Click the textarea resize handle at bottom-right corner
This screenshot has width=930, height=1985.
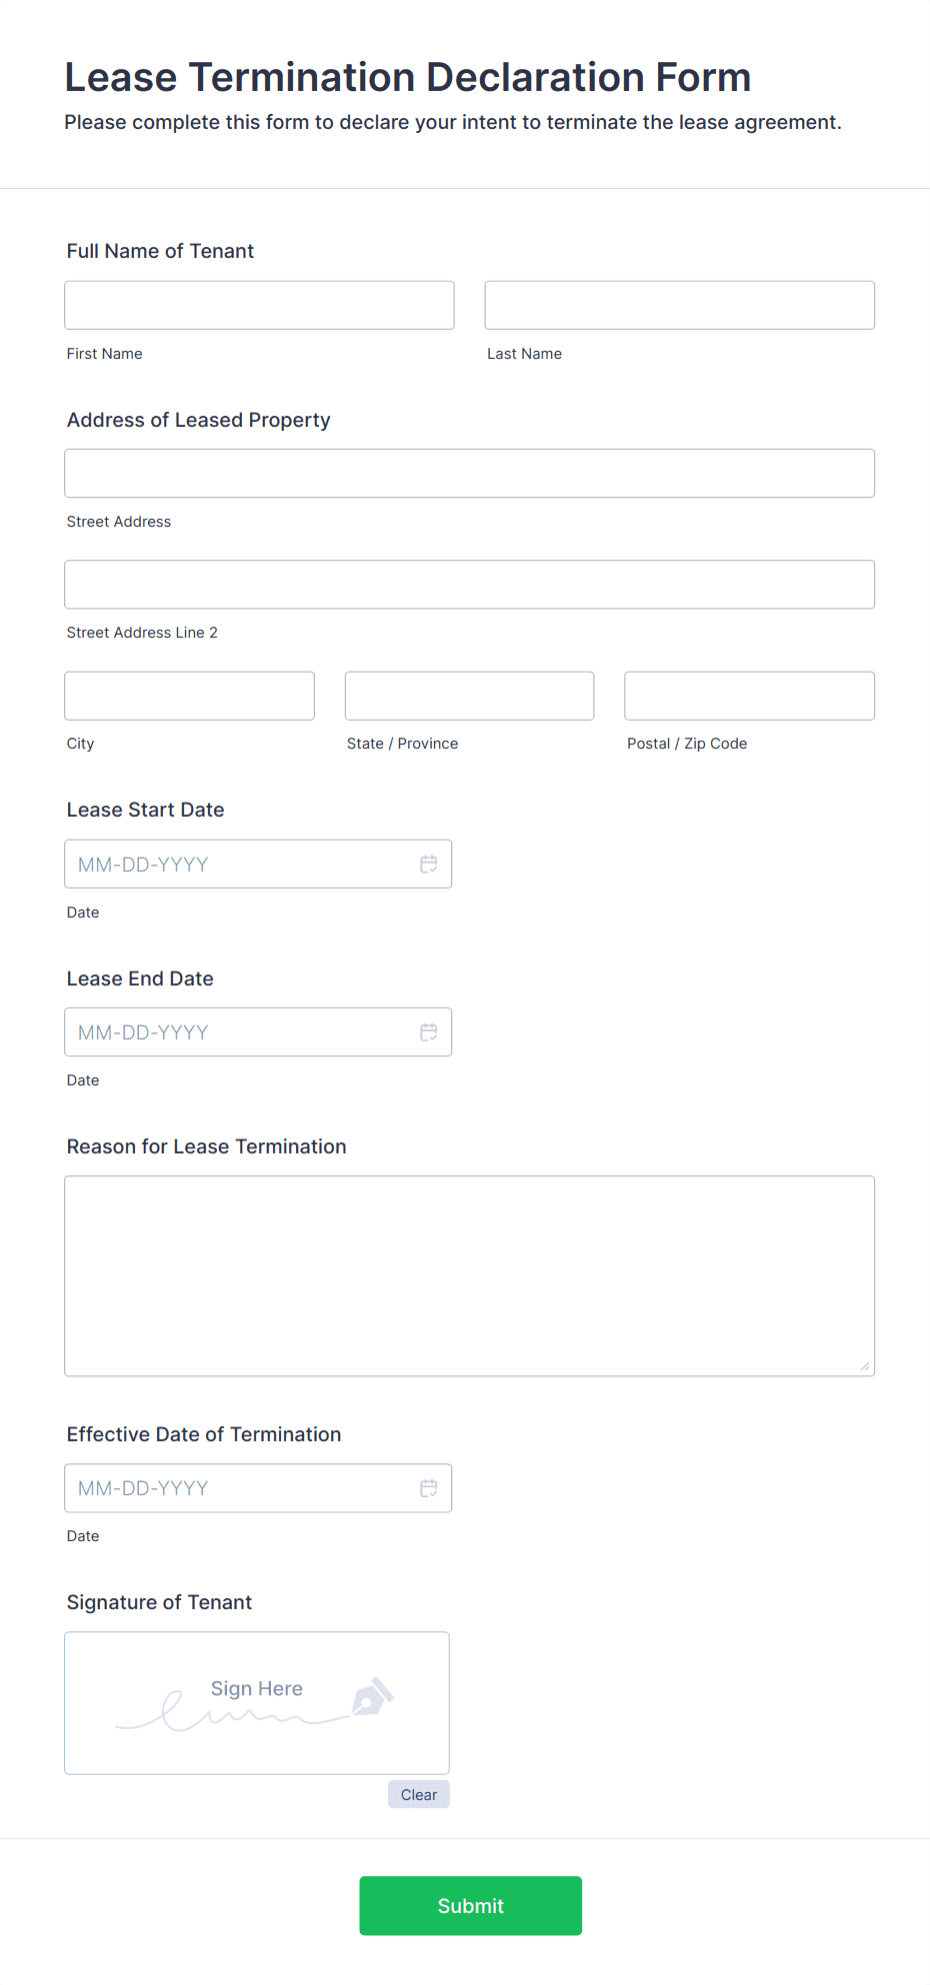(864, 1365)
